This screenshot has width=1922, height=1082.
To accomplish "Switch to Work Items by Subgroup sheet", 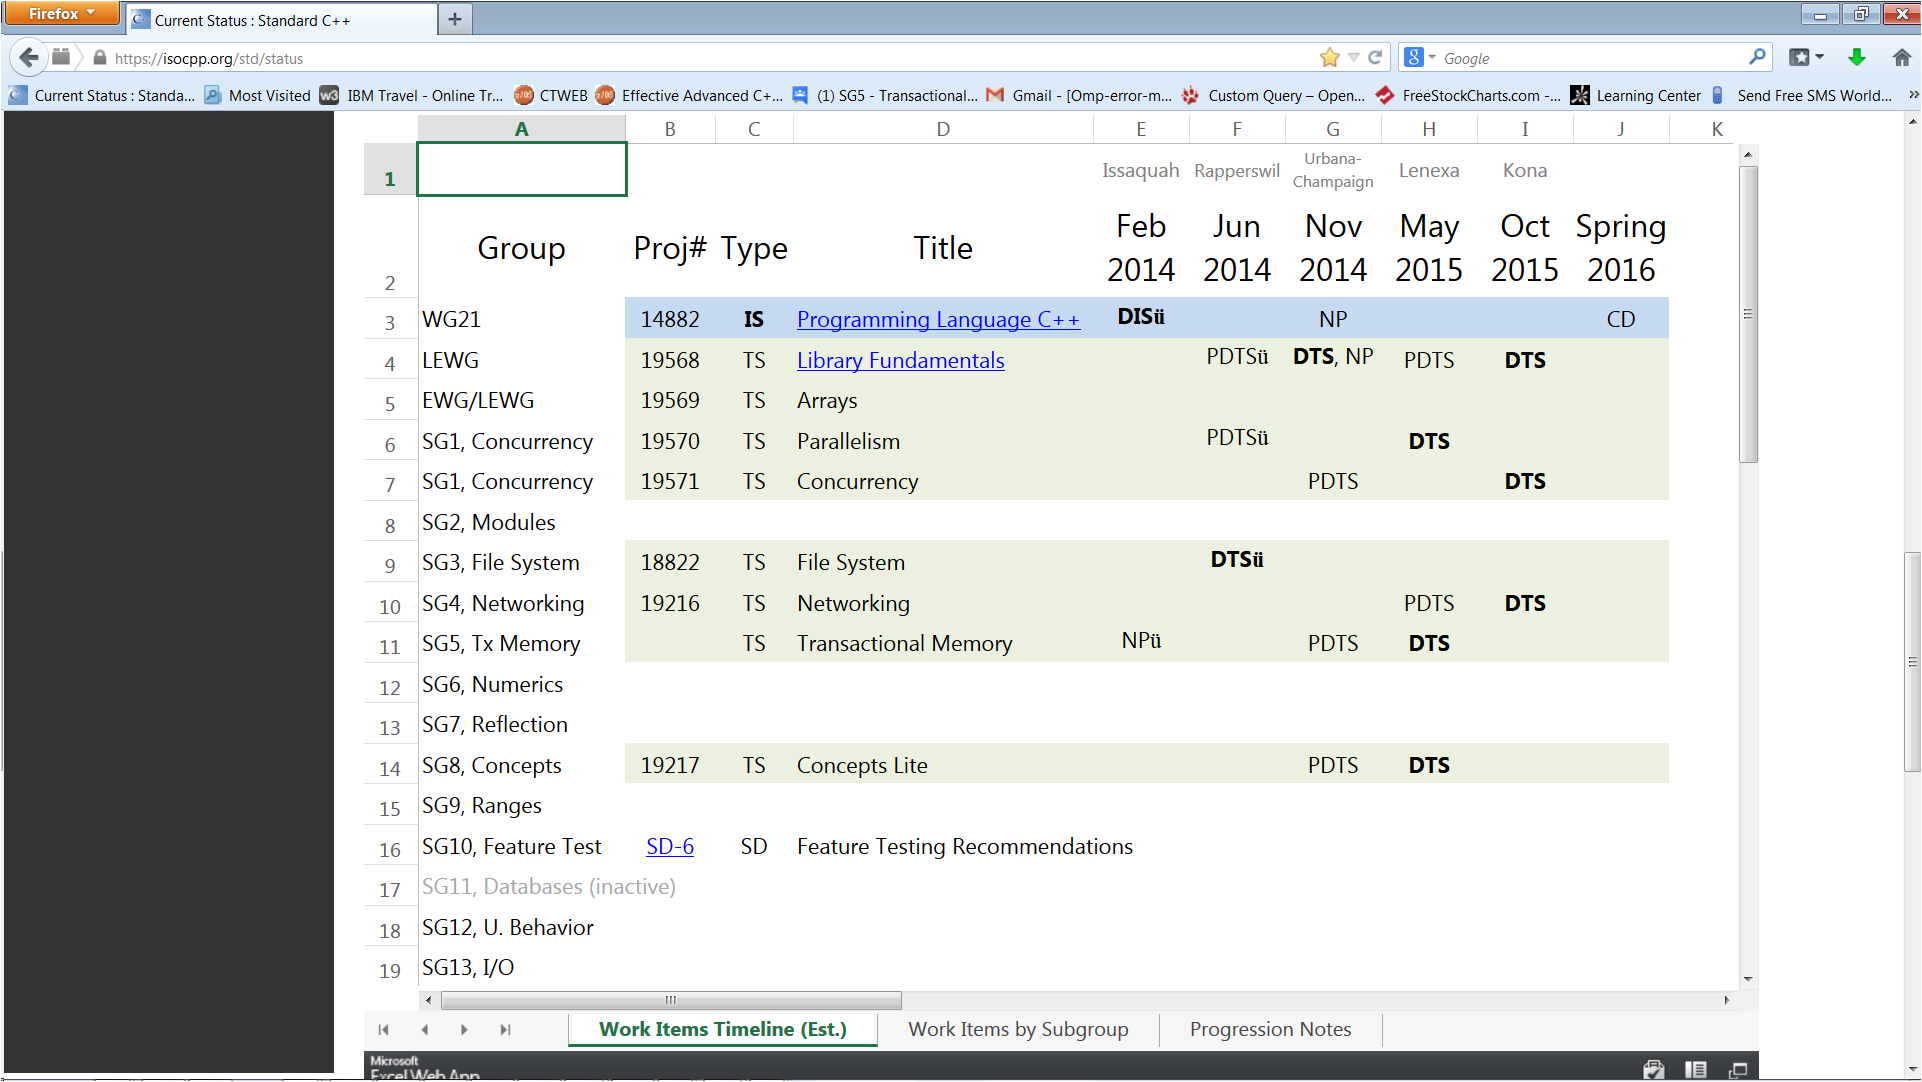I will click(1018, 1029).
